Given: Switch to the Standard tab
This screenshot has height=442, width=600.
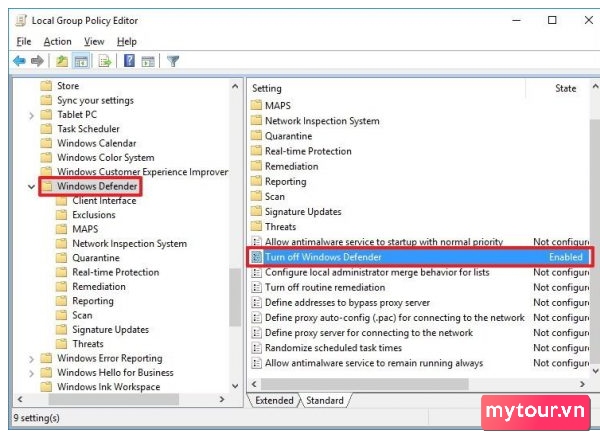Looking at the screenshot, I should click(x=325, y=400).
